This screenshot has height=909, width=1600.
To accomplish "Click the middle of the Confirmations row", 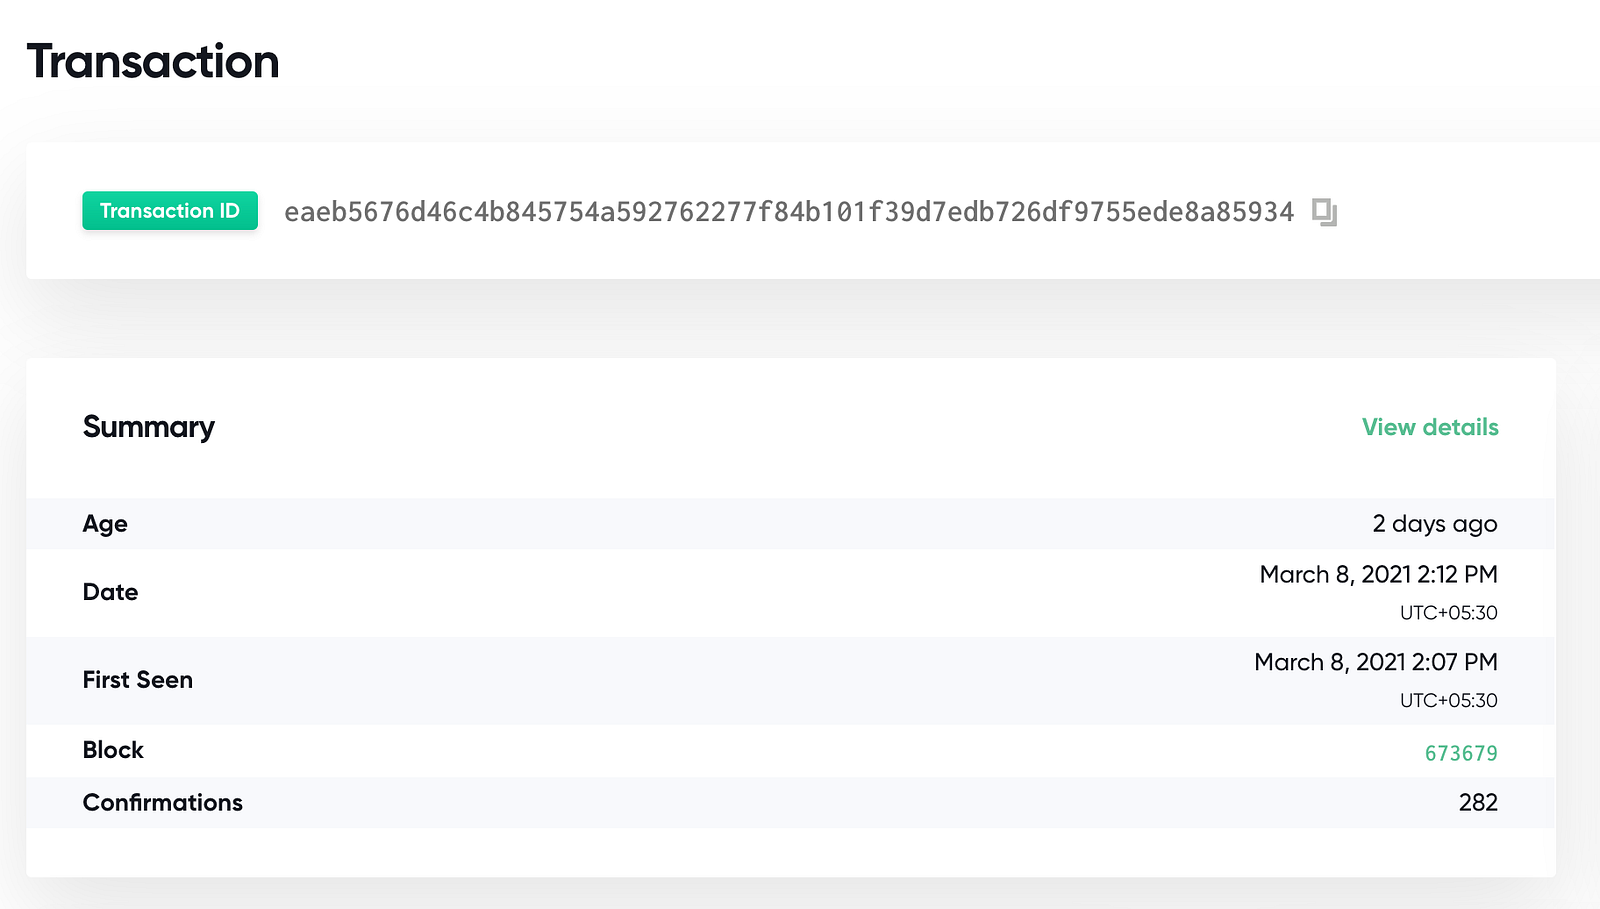I will click(790, 803).
